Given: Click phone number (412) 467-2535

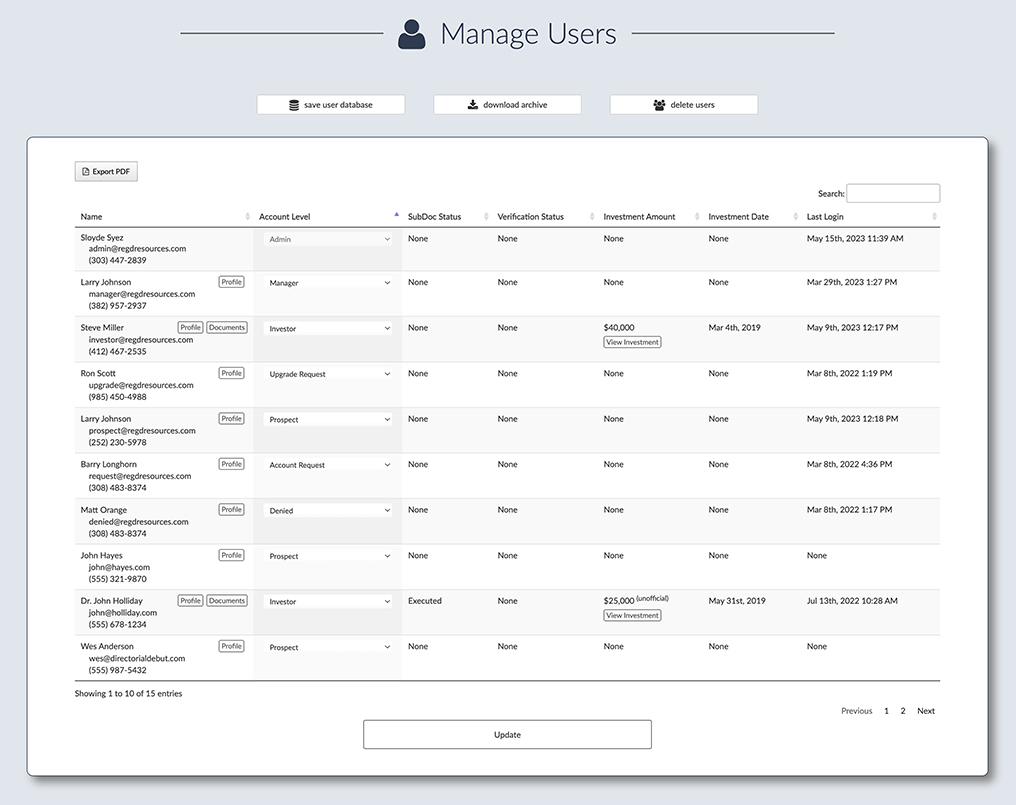Looking at the screenshot, I should [x=117, y=351].
